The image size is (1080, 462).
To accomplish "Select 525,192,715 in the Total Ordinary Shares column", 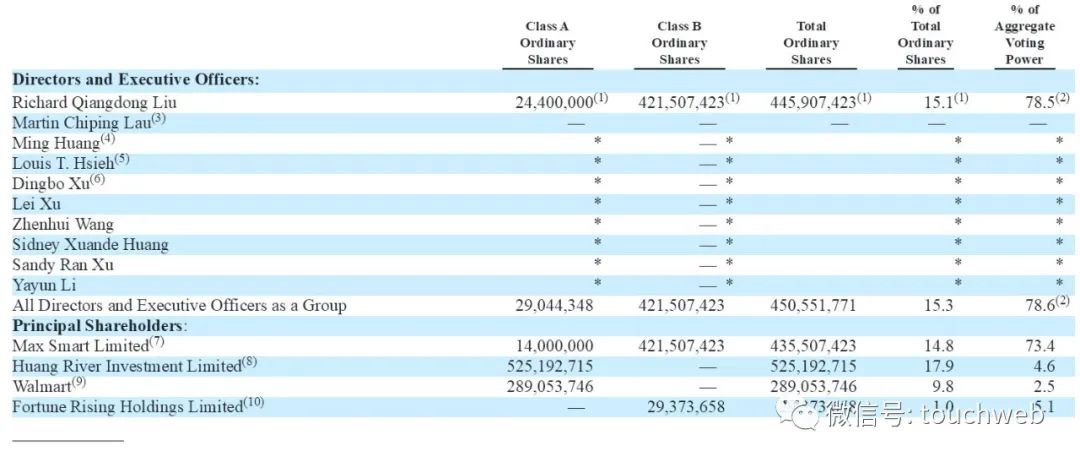I will pyautogui.click(x=813, y=366).
